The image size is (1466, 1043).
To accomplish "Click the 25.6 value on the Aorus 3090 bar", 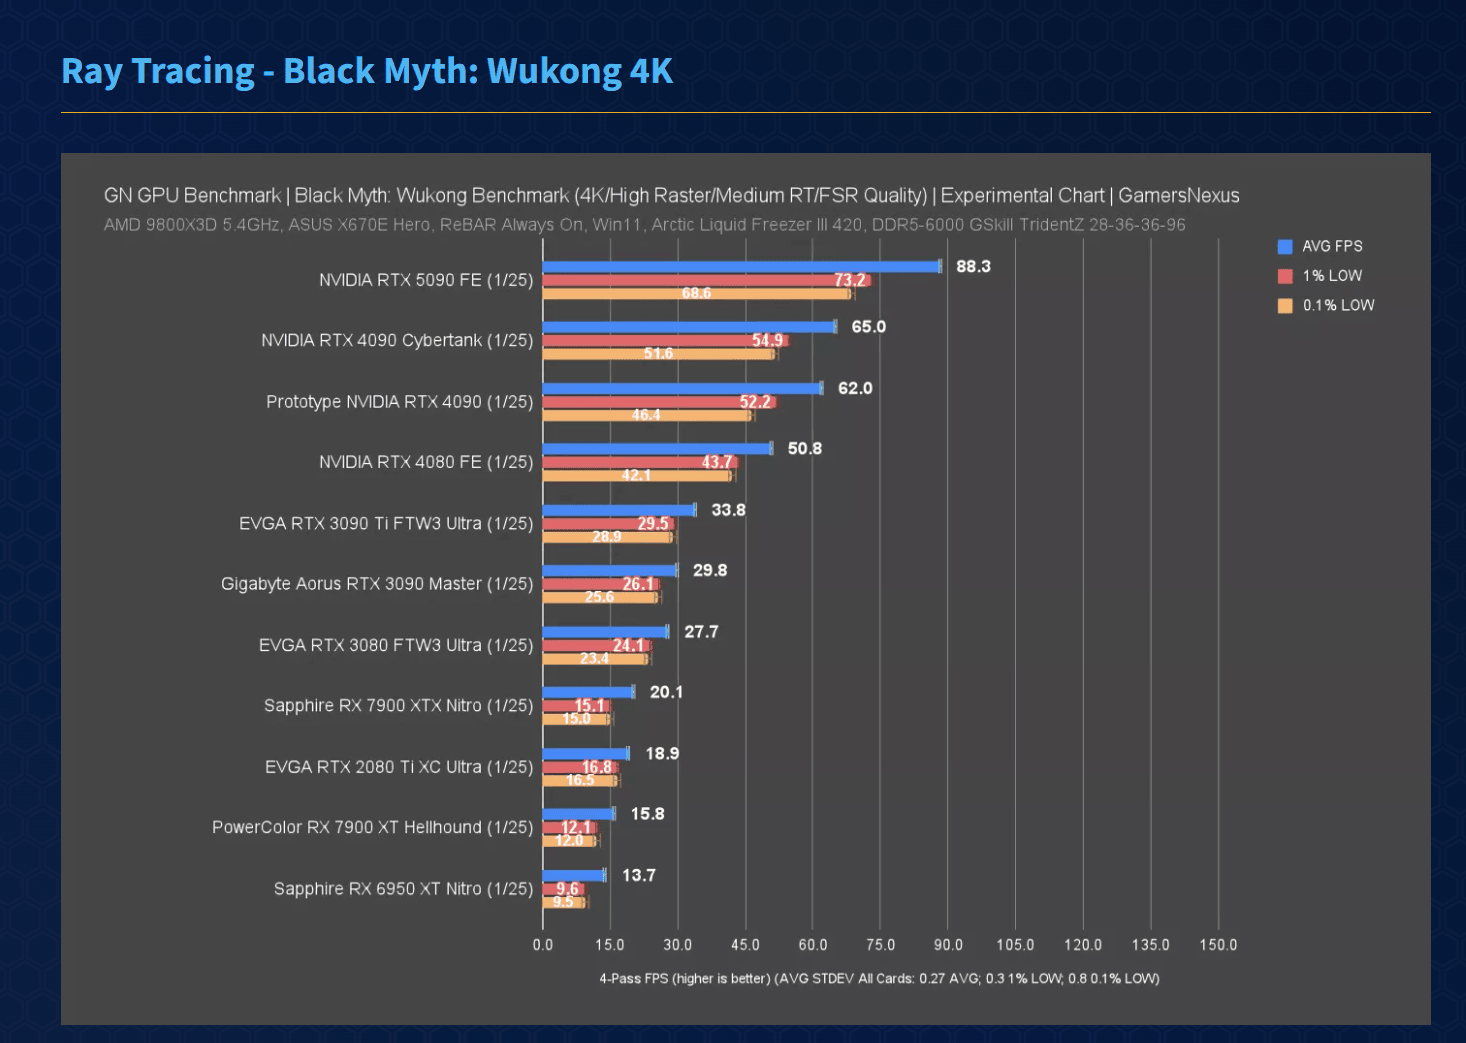I will tap(600, 598).
